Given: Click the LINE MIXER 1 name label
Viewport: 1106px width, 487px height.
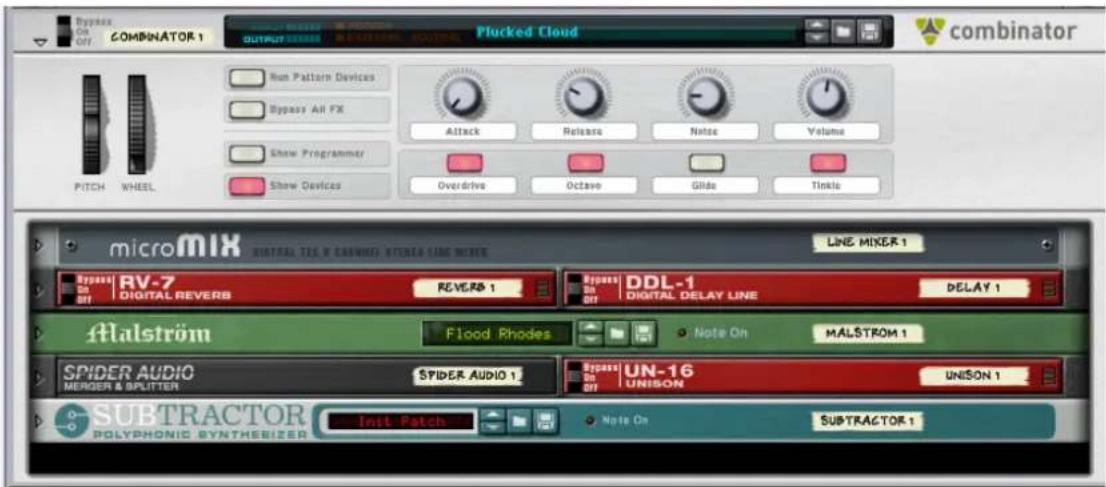Looking at the screenshot, I should tap(868, 243).
